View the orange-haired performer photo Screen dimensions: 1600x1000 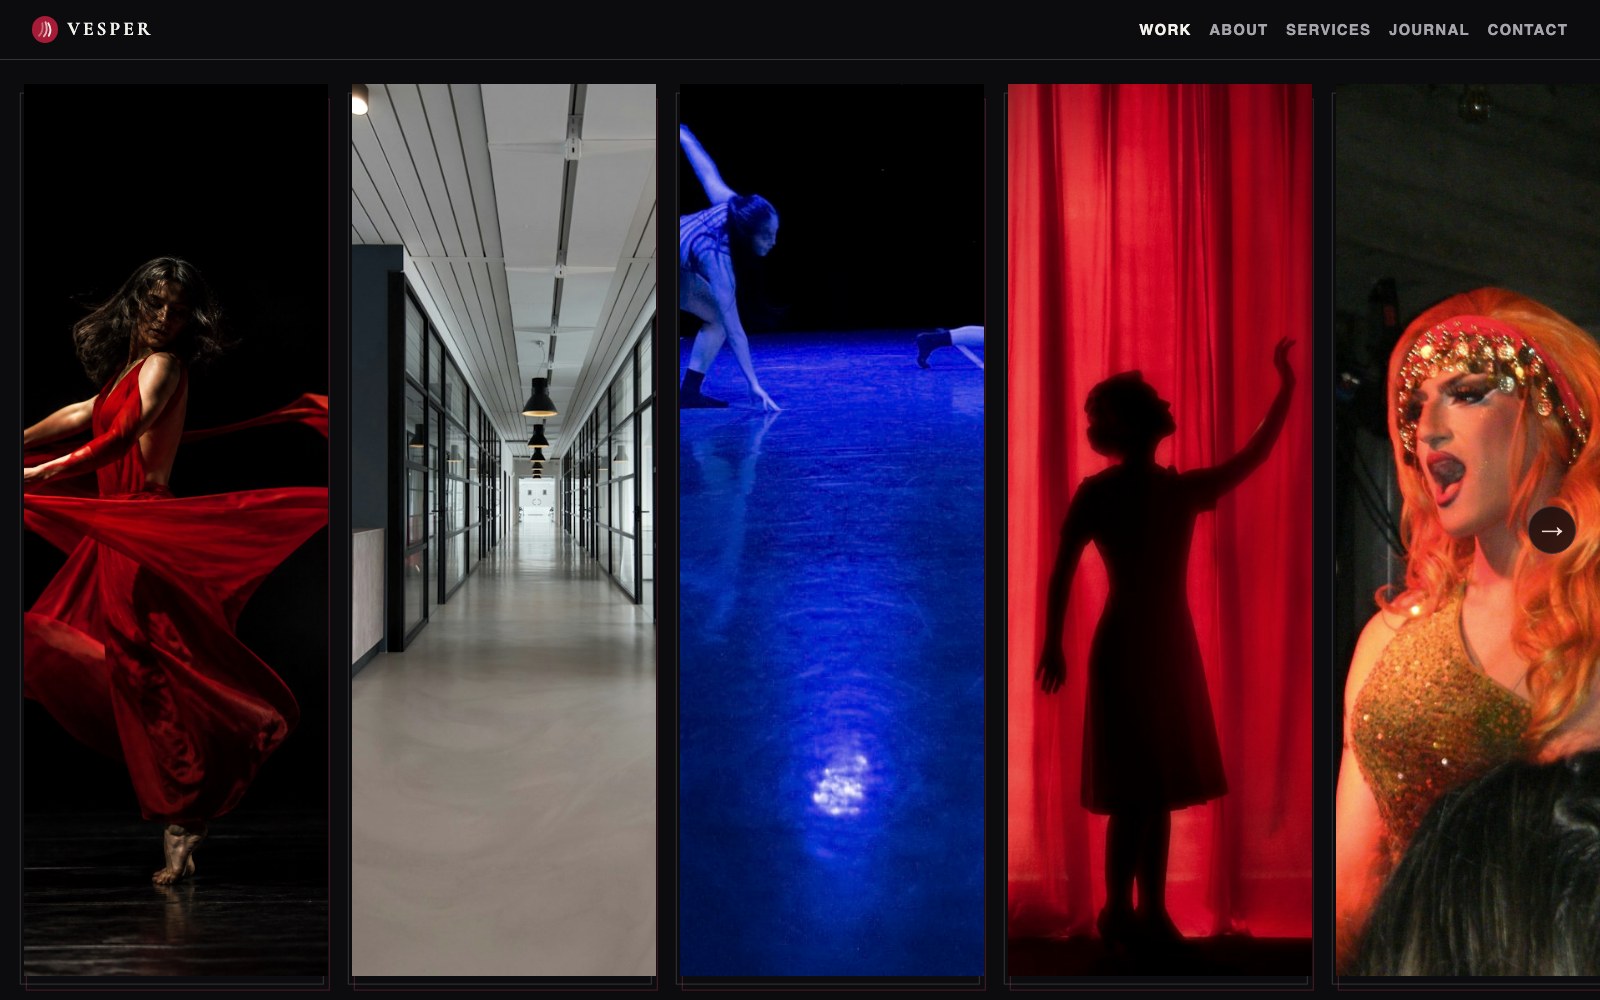pyautogui.click(x=1468, y=530)
